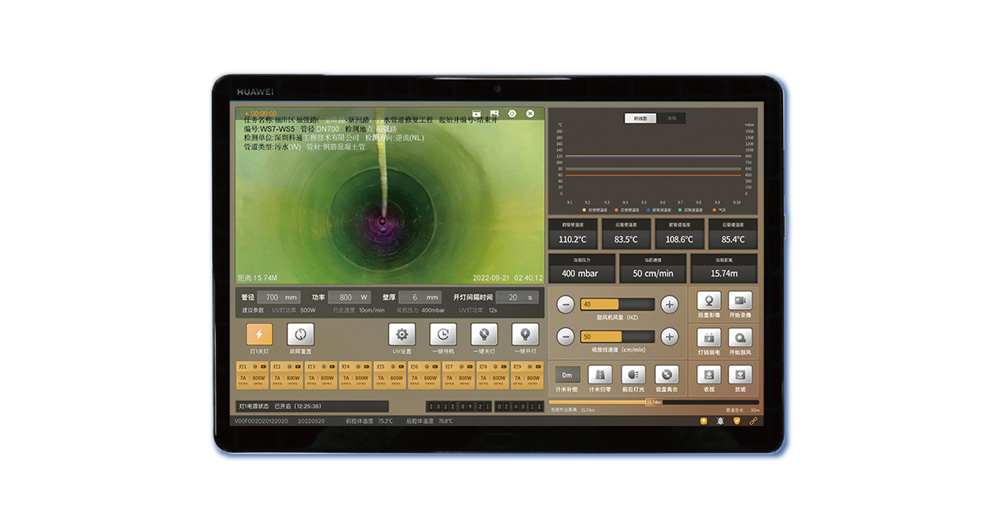The width and height of the screenshot is (1000, 520).
Task: Switch to the 折线图 line chart tab
Action: point(640,118)
